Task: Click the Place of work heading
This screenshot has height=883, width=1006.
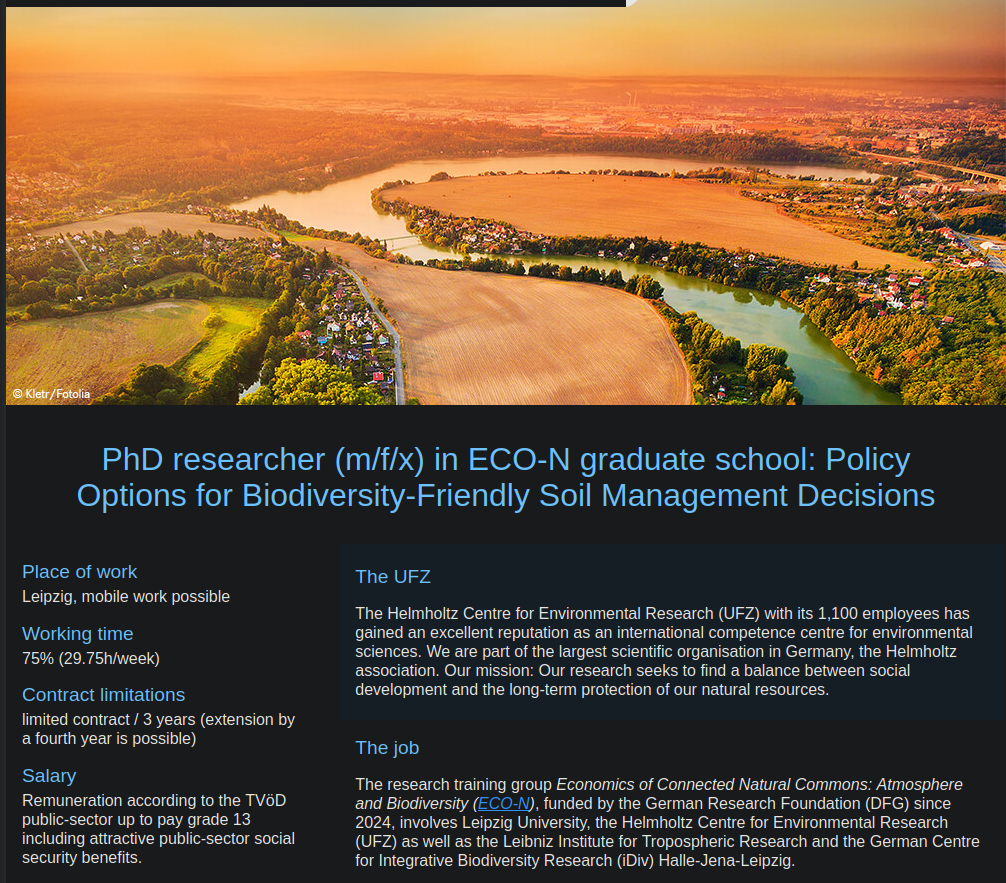Action: point(80,572)
